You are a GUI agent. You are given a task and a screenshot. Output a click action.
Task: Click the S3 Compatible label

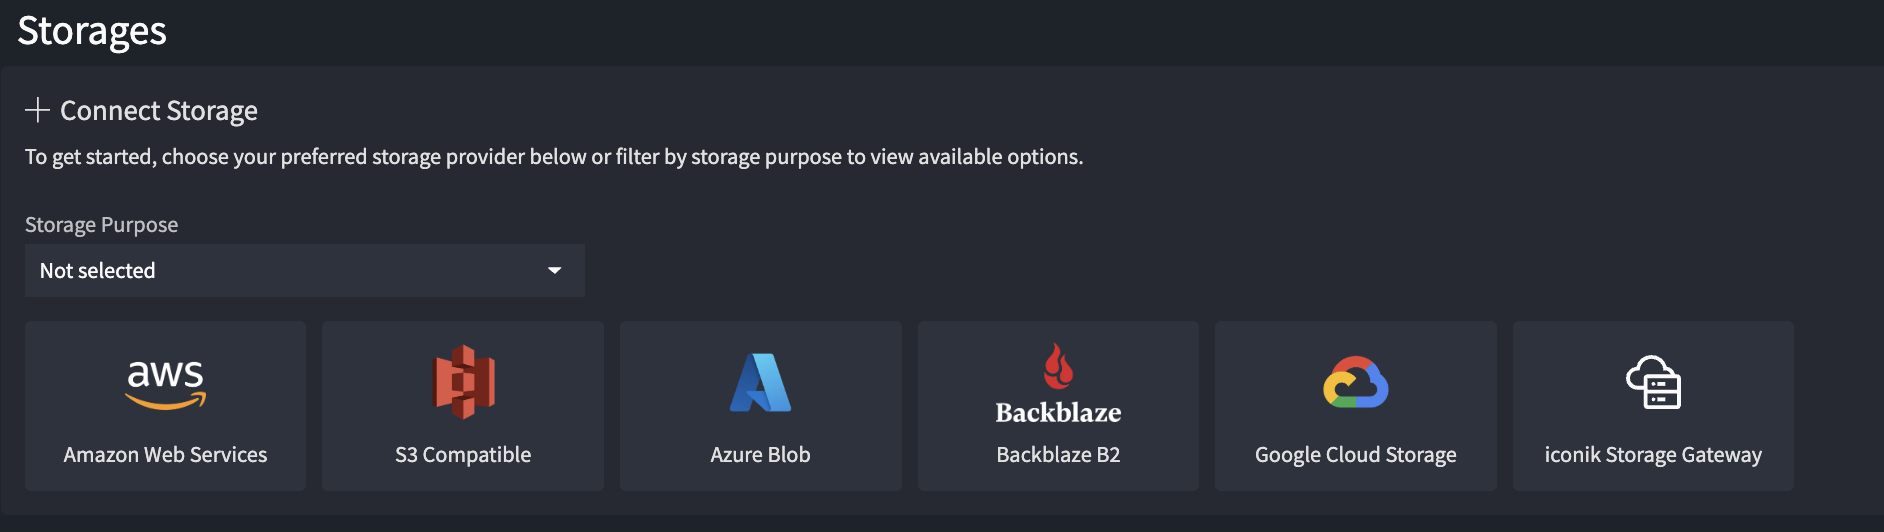(463, 455)
